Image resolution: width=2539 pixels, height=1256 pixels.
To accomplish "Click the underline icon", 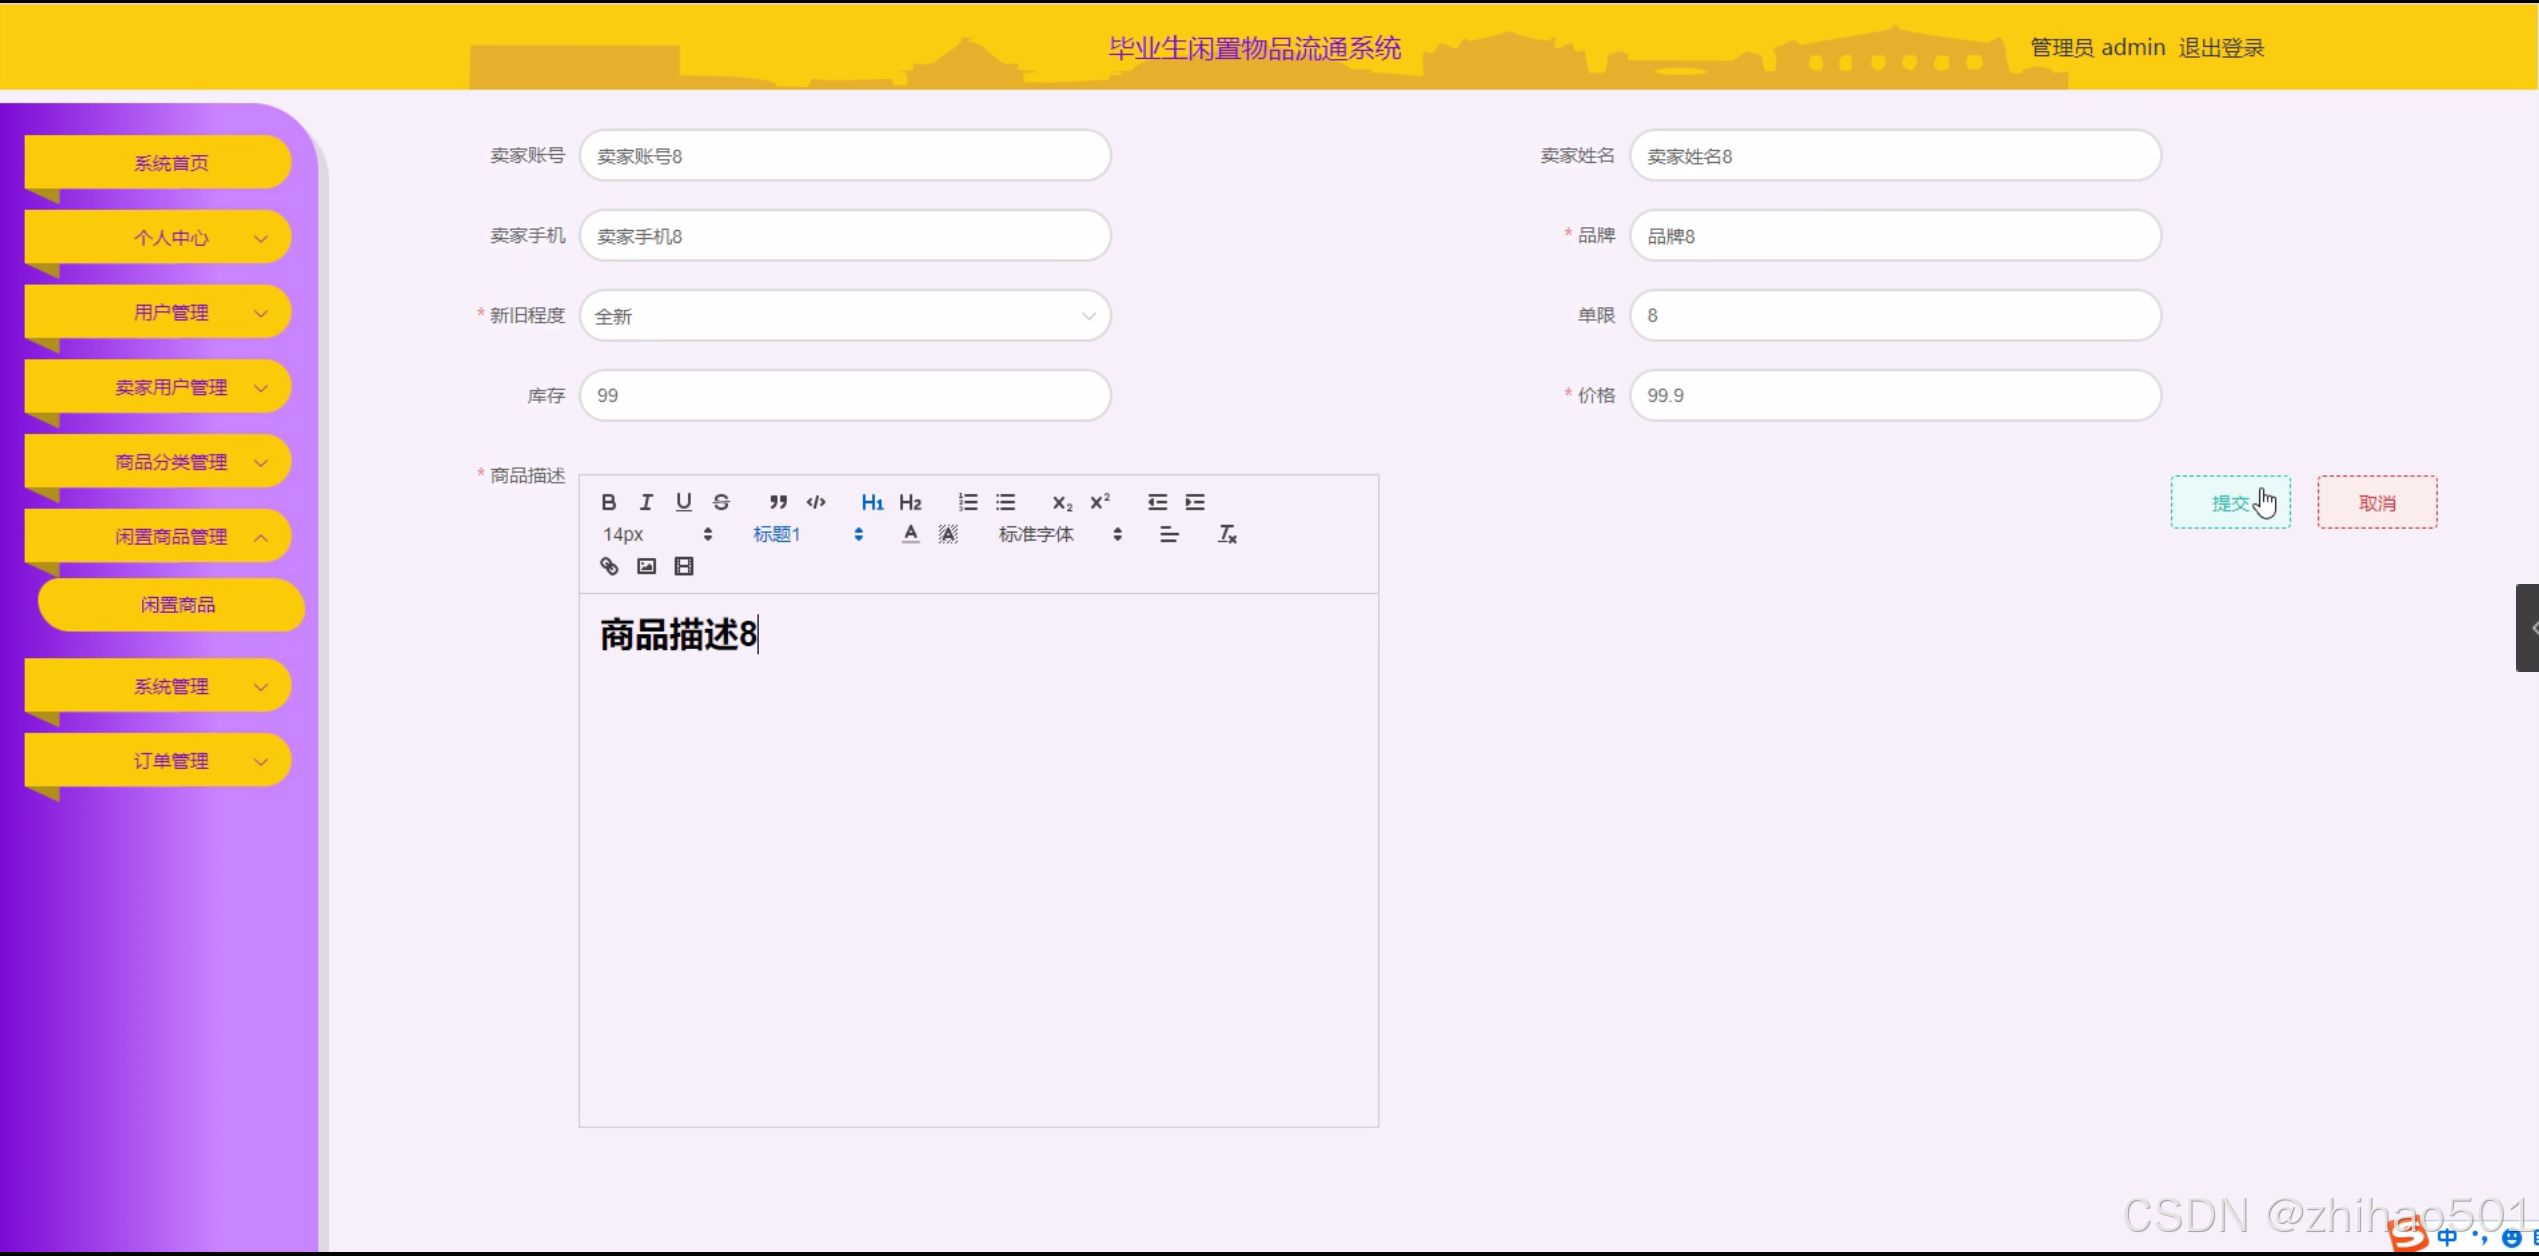I will click(x=683, y=502).
